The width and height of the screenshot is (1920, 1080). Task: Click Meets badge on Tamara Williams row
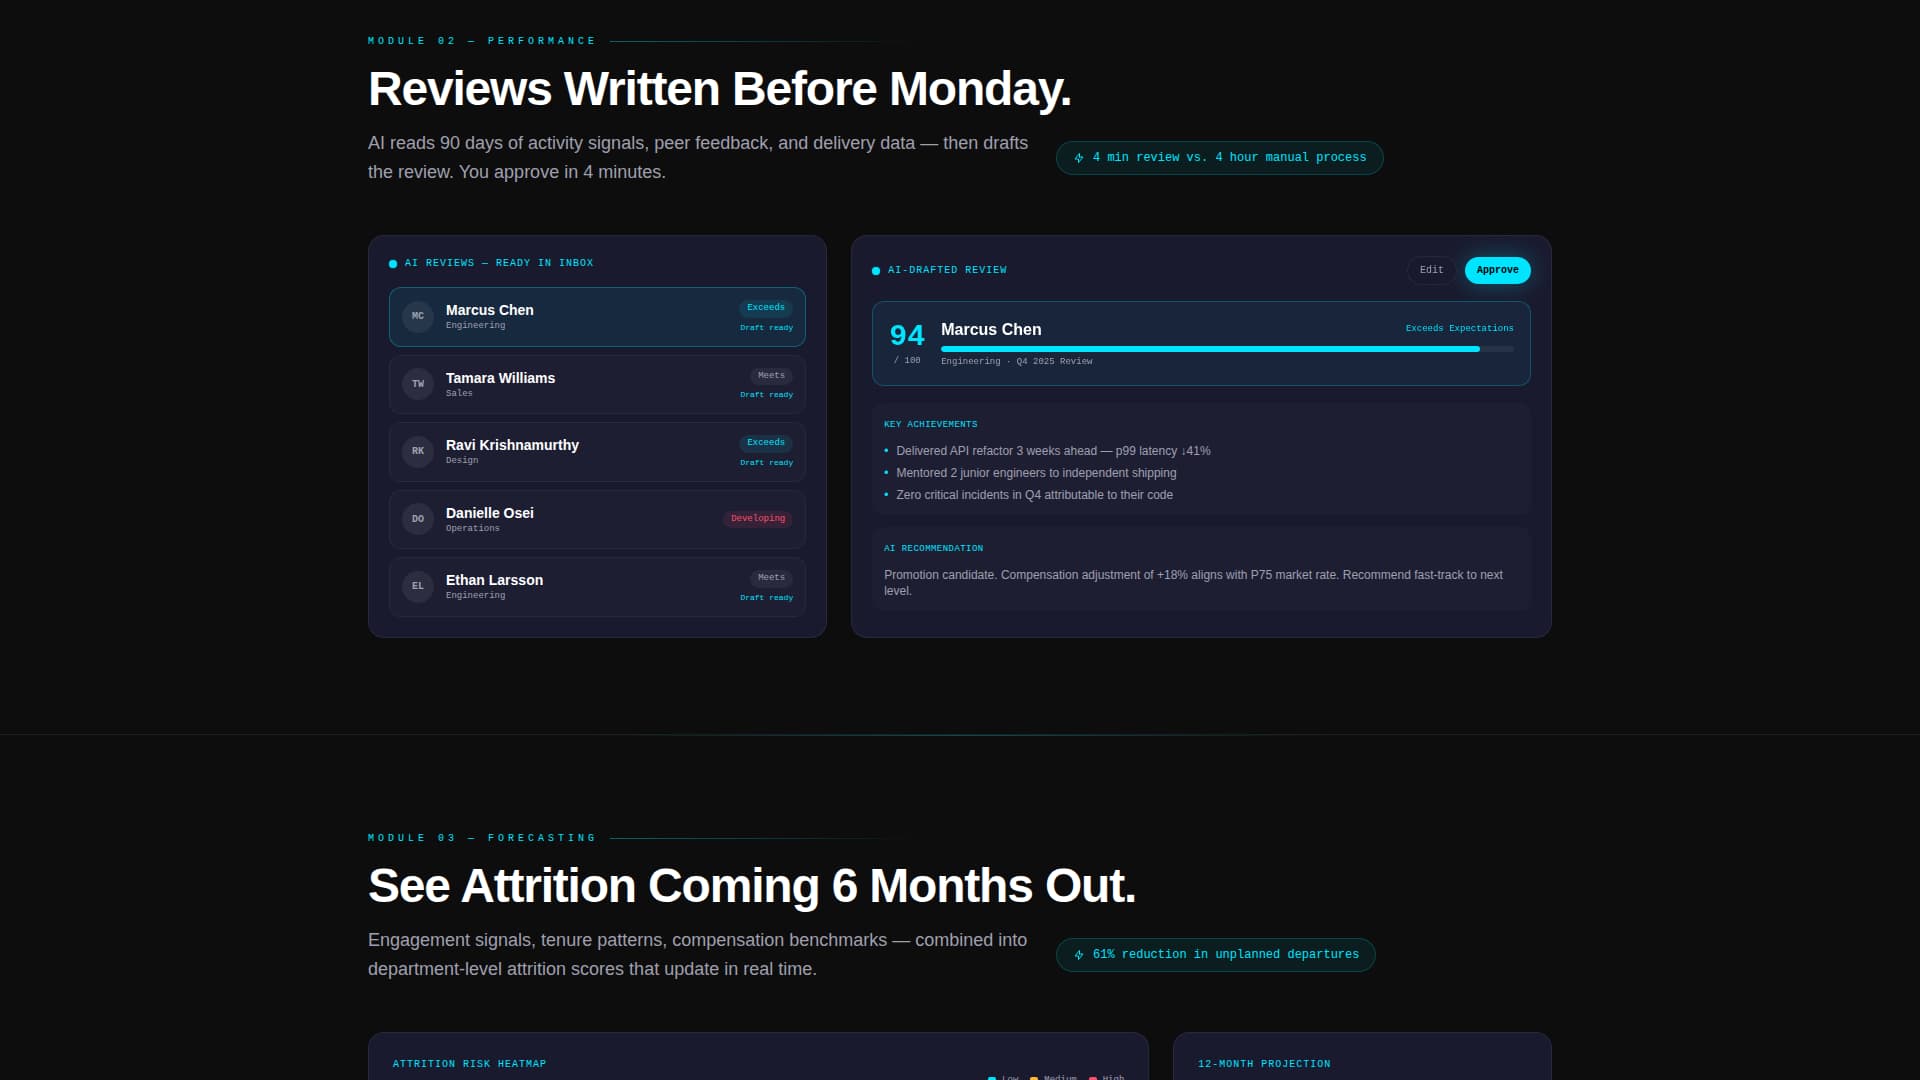click(x=771, y=376)
